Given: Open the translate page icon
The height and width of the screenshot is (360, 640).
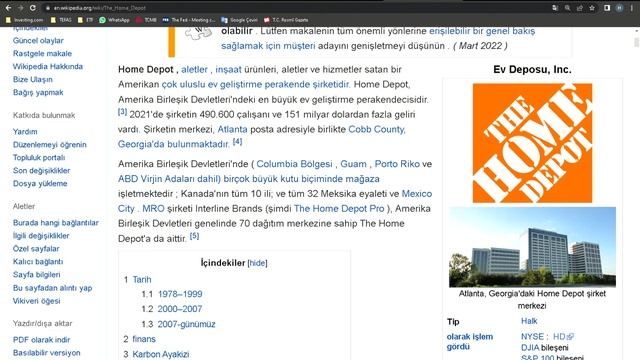Looking at the screenshot, I should pyautogui.click(x=555, y=8).
